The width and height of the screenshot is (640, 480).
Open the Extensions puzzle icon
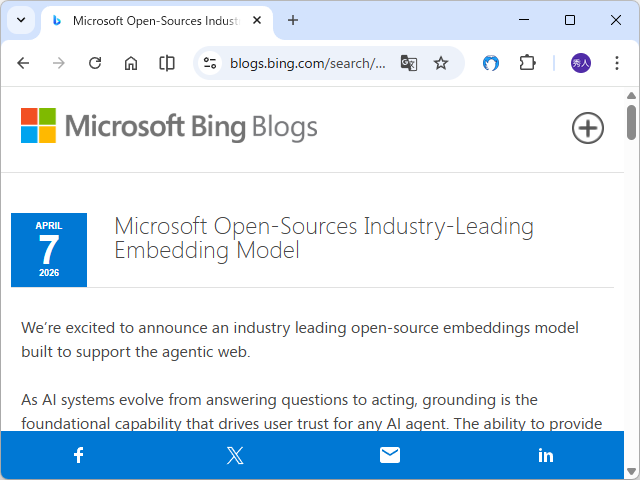point(527,63)
